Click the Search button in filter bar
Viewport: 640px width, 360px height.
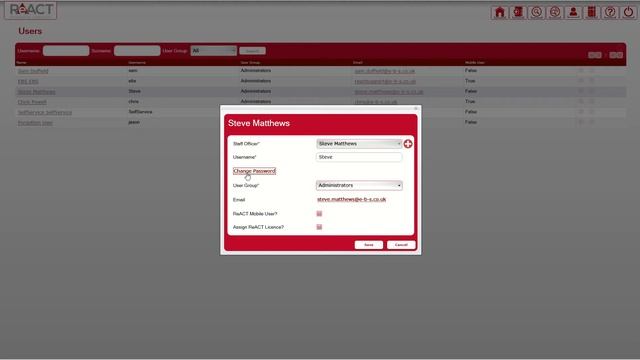(252, 51)
